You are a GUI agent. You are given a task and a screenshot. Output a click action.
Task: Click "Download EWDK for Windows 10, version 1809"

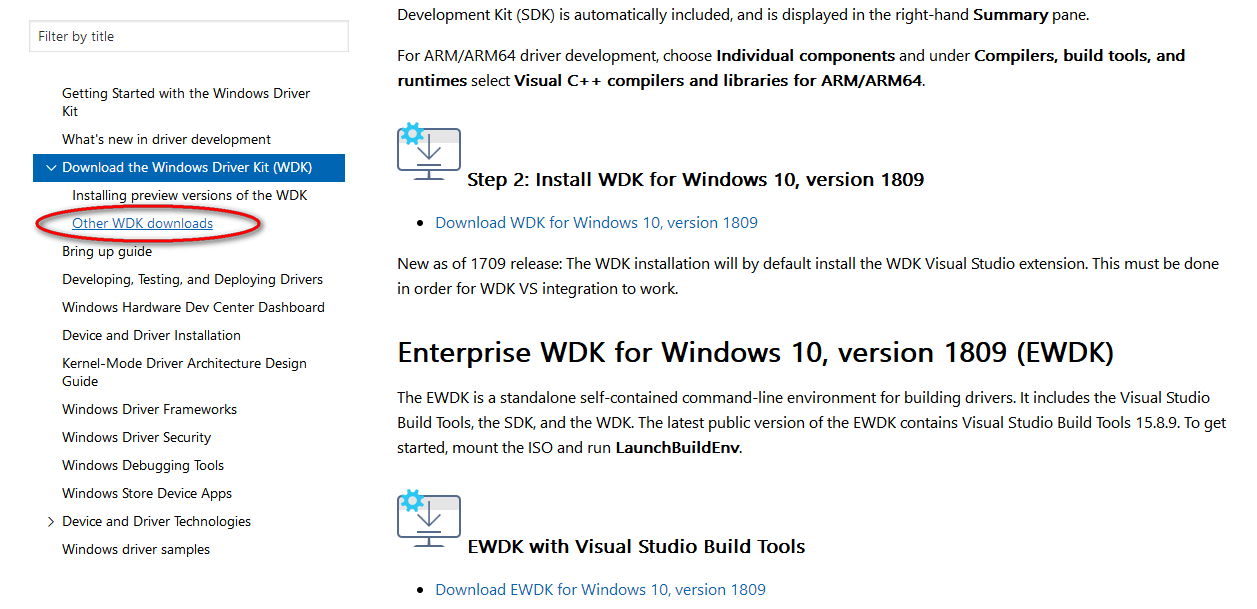point(599,589)
